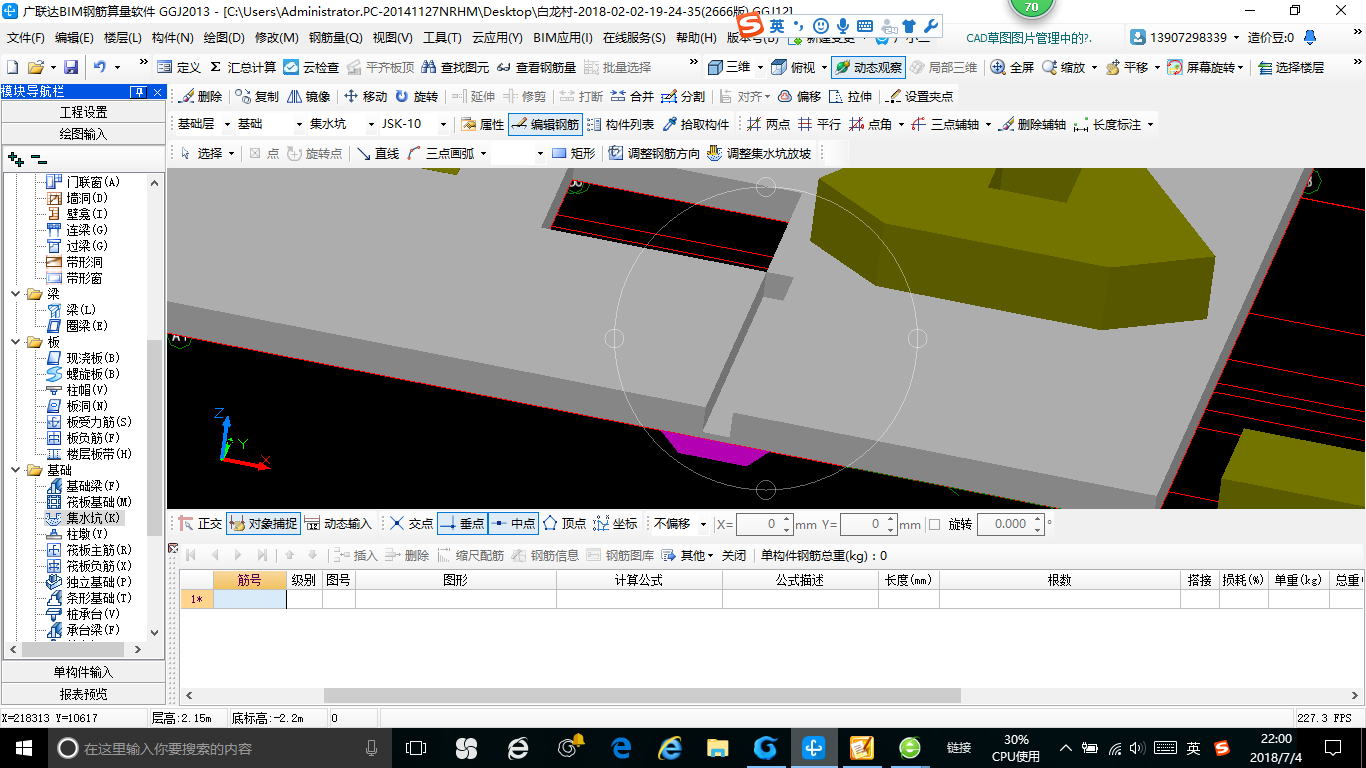Screen dimensions: 1366x768
Task: Open the 帮助(H) menu
Action: click(696, 38)
